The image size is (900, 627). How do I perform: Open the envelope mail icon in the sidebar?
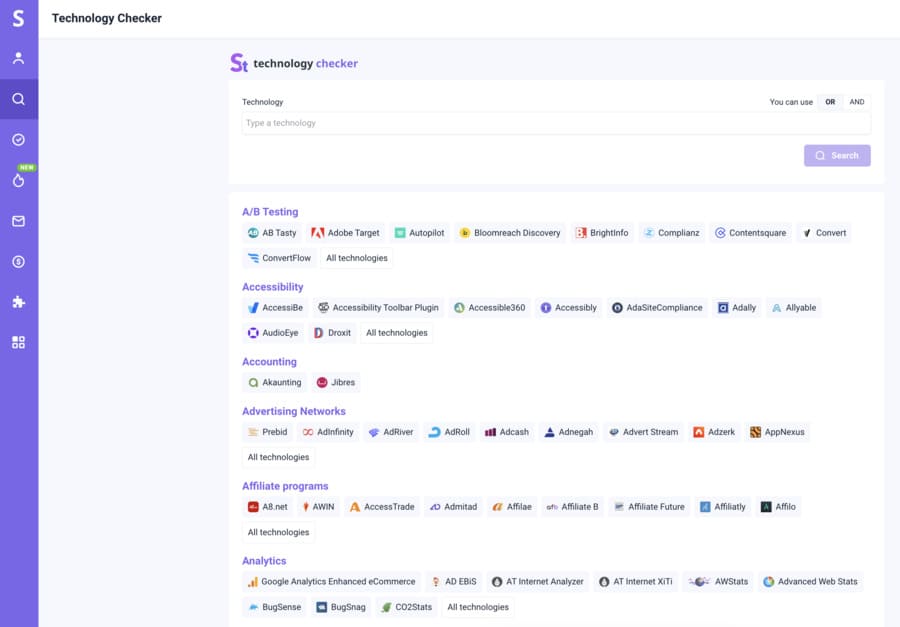pyautogui.click(x=18, y=221)
